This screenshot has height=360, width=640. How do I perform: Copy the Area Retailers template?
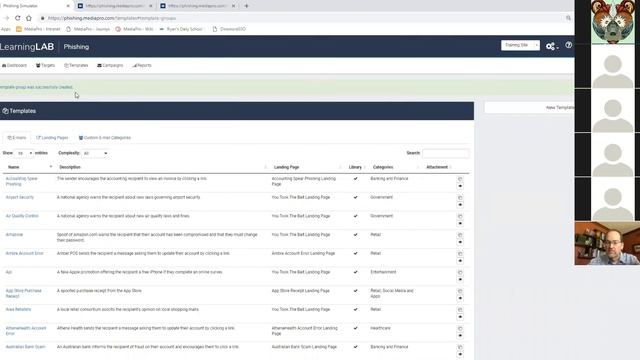coord(460,310)
